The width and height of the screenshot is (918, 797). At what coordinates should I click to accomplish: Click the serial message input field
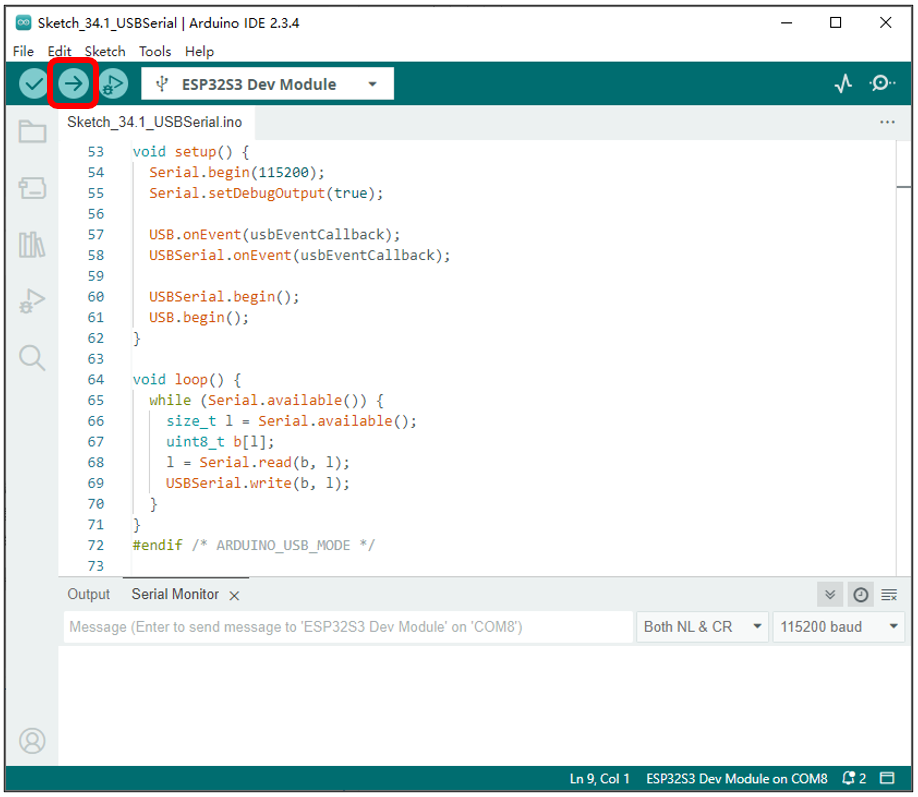click(348, 627)
